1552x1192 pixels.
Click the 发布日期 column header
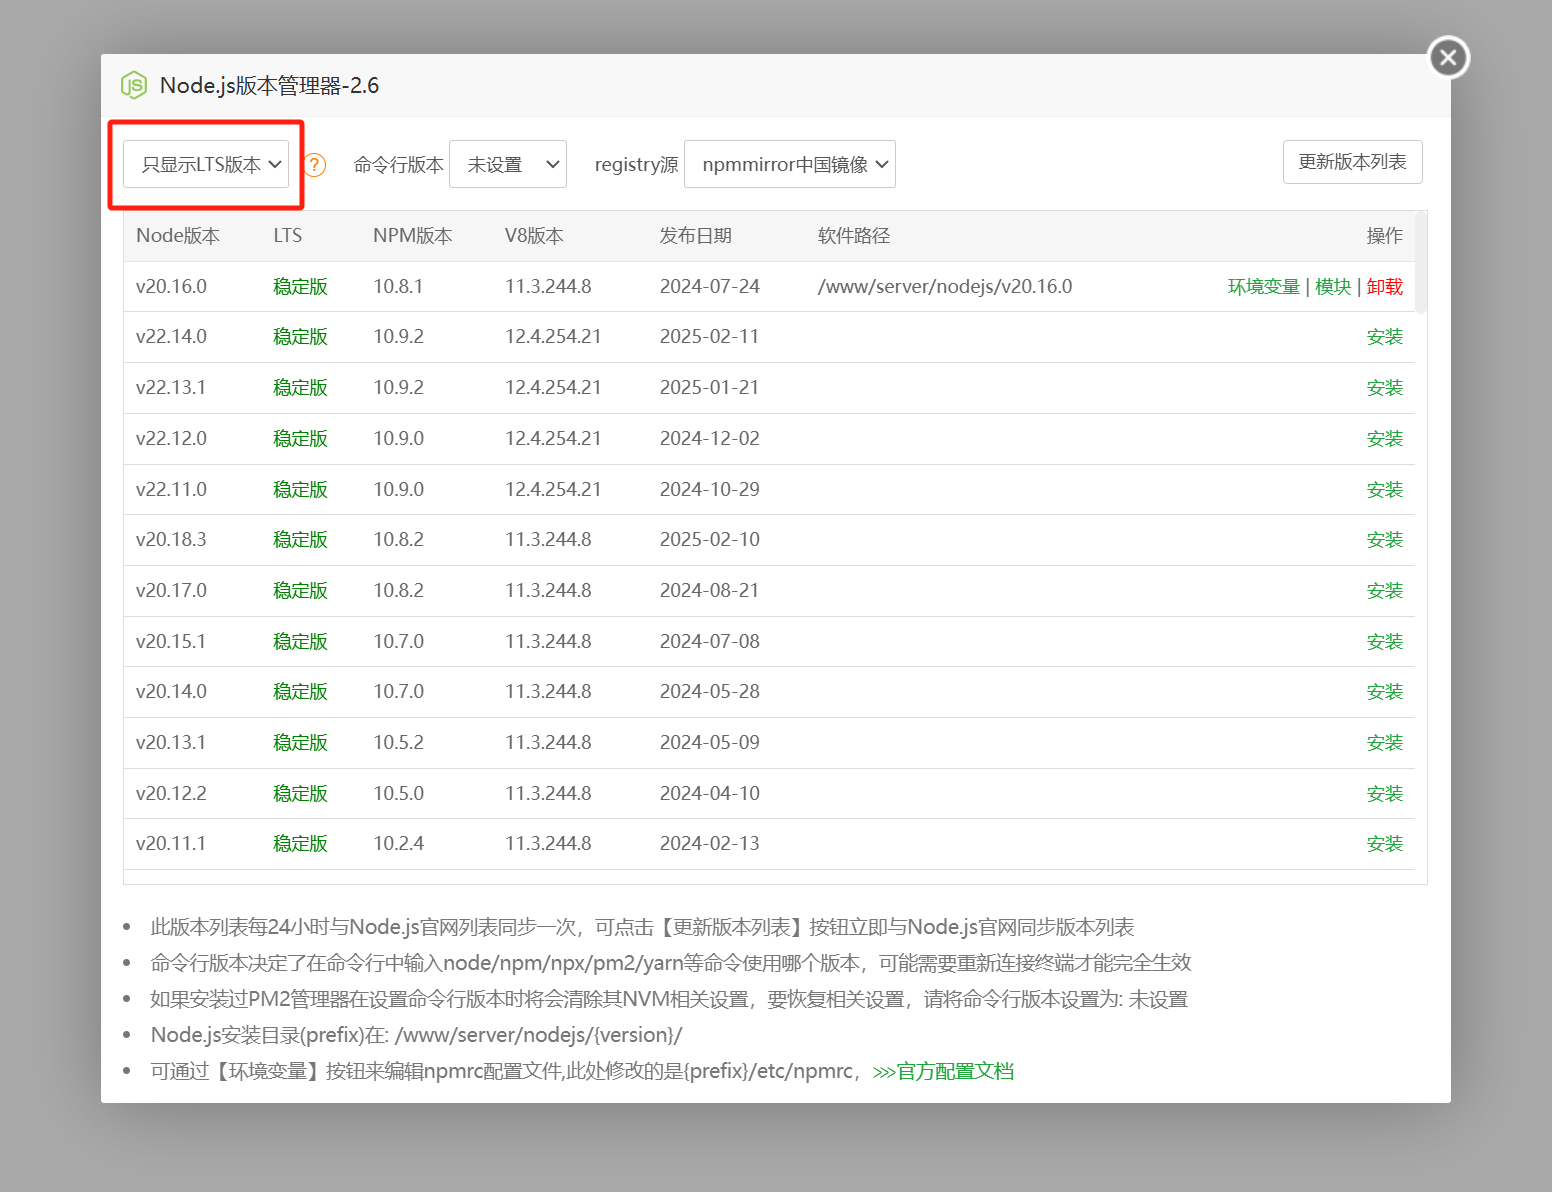click(x=695, y=236)
